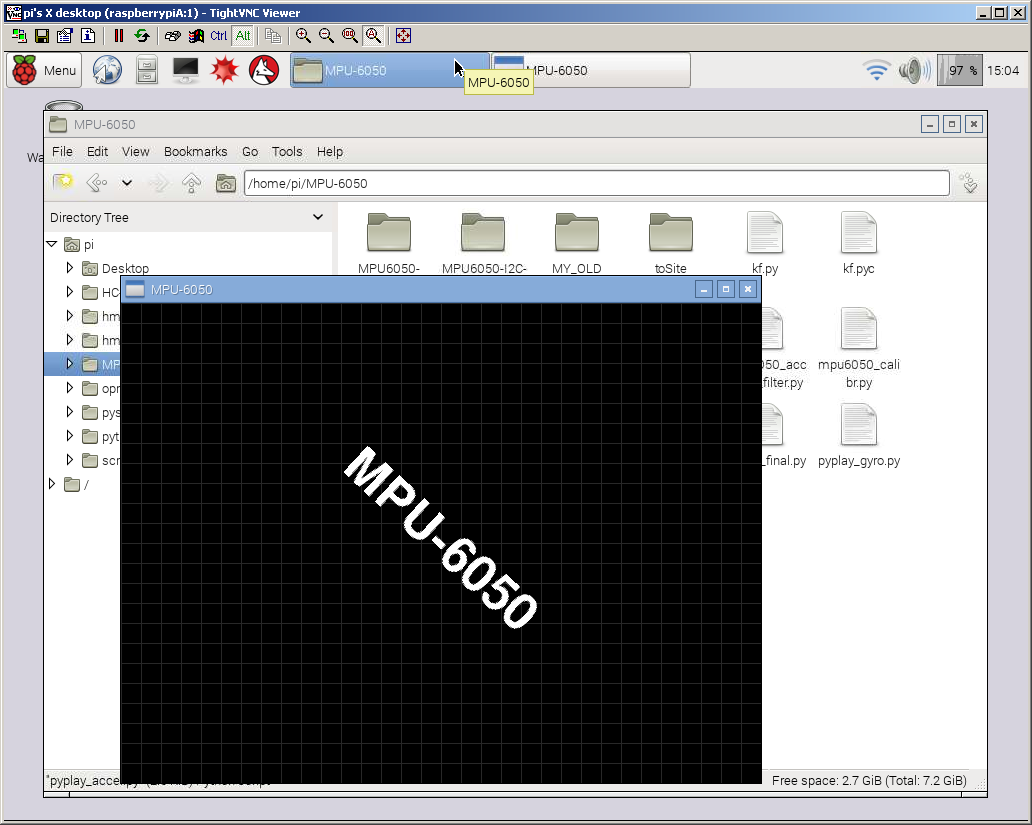
Task: Launch the terminal from the panel
Action: [x=185, y=70]
